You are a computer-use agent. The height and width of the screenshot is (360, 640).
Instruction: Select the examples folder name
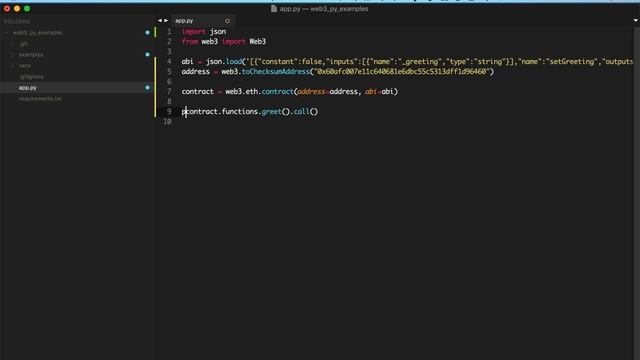31,55
